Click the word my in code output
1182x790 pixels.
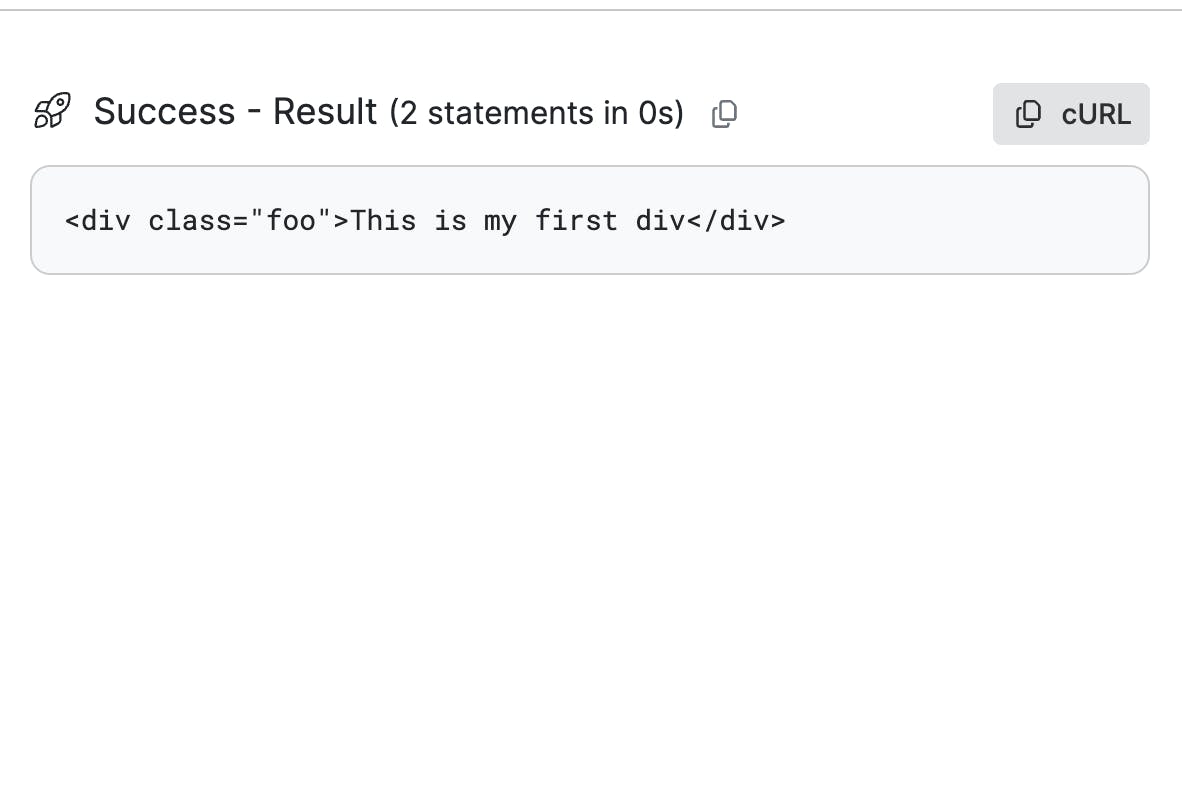tap(500, 222)
